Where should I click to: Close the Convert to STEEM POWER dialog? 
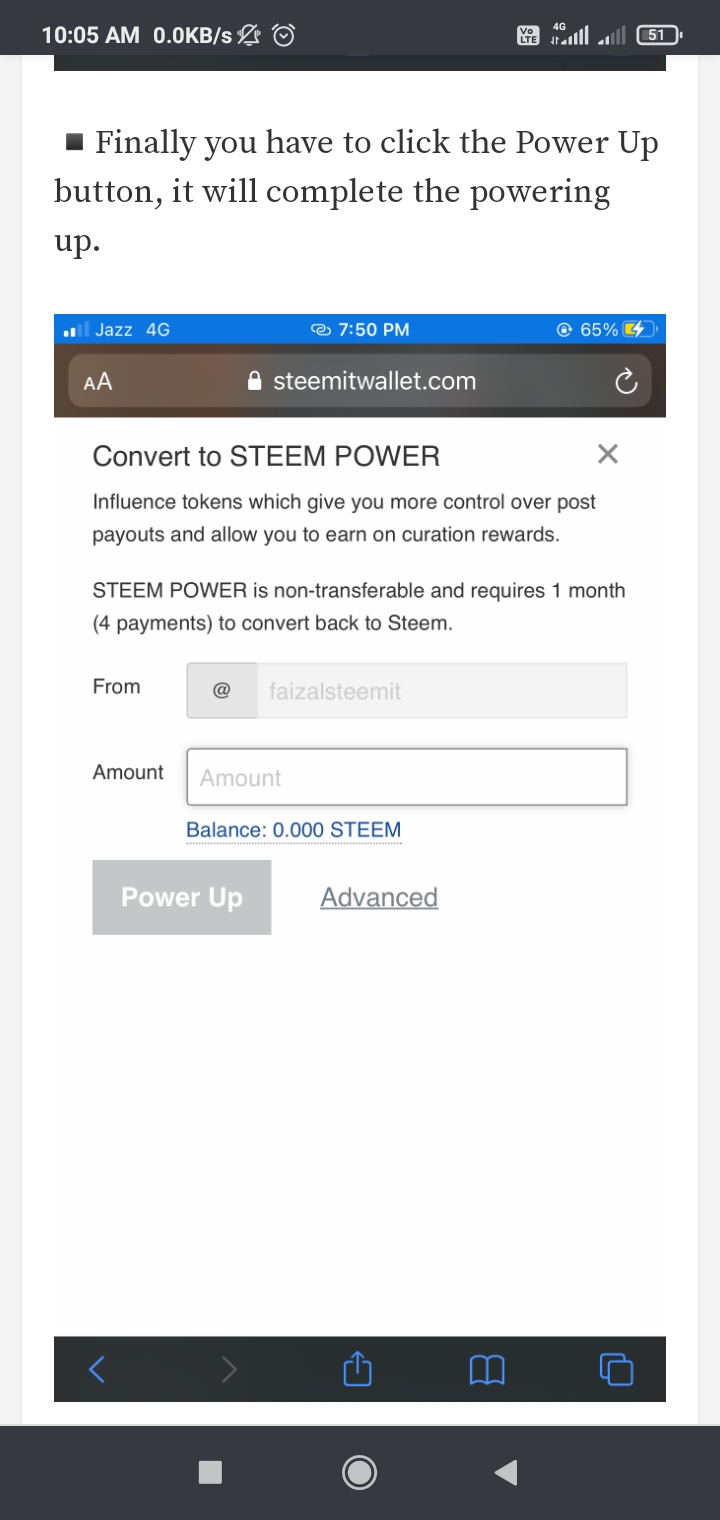(x=607, y=455)
